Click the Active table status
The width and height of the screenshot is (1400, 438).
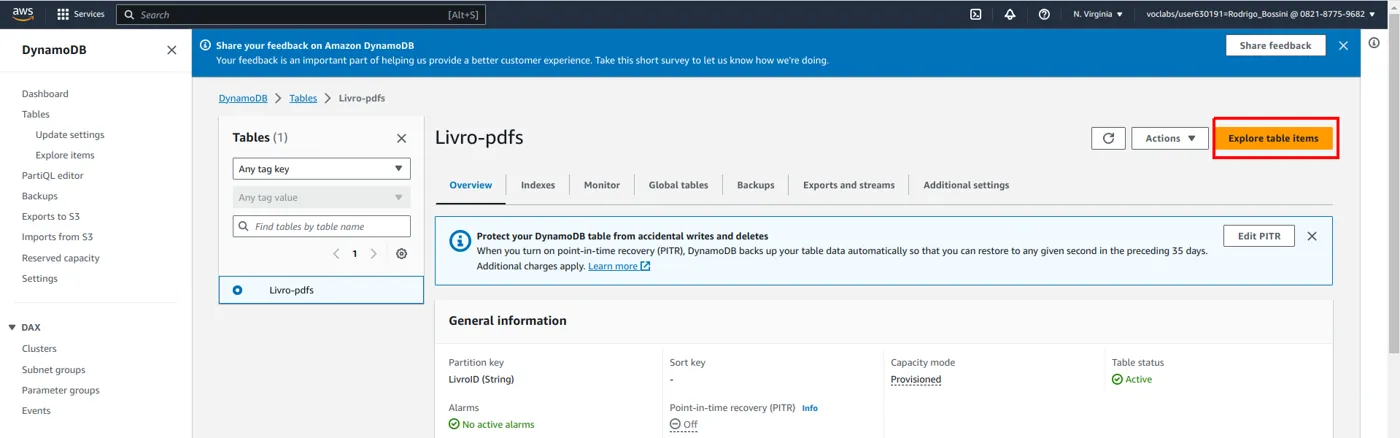[x=1132, y=380]
